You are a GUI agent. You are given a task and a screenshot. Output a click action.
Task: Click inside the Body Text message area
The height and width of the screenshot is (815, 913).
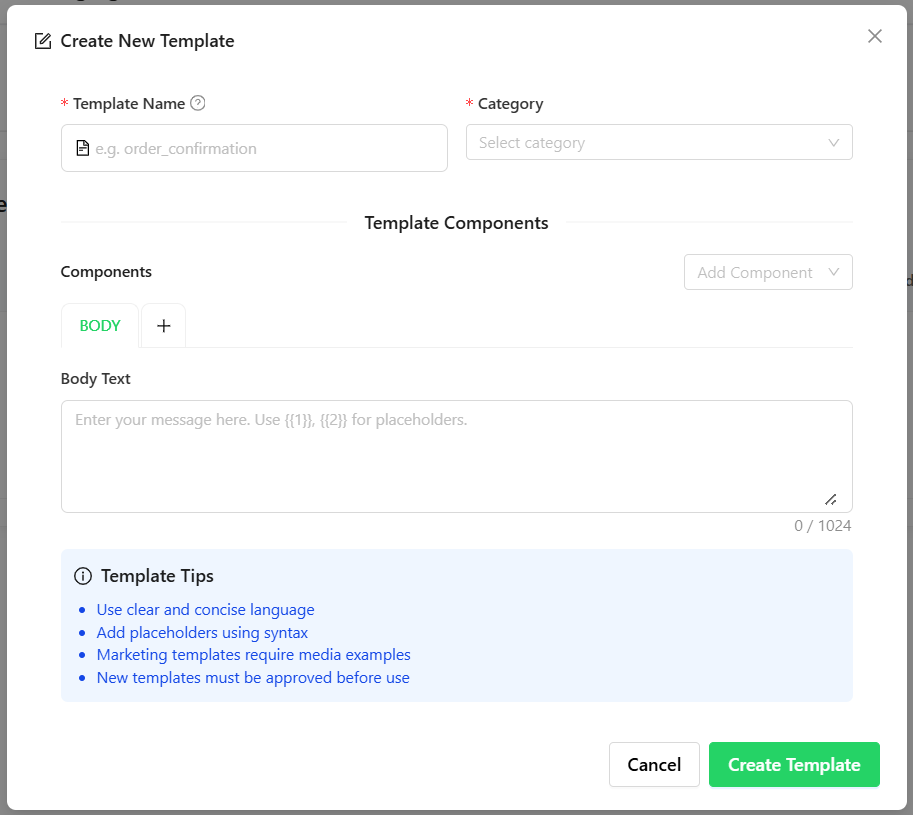click(456, 455)
